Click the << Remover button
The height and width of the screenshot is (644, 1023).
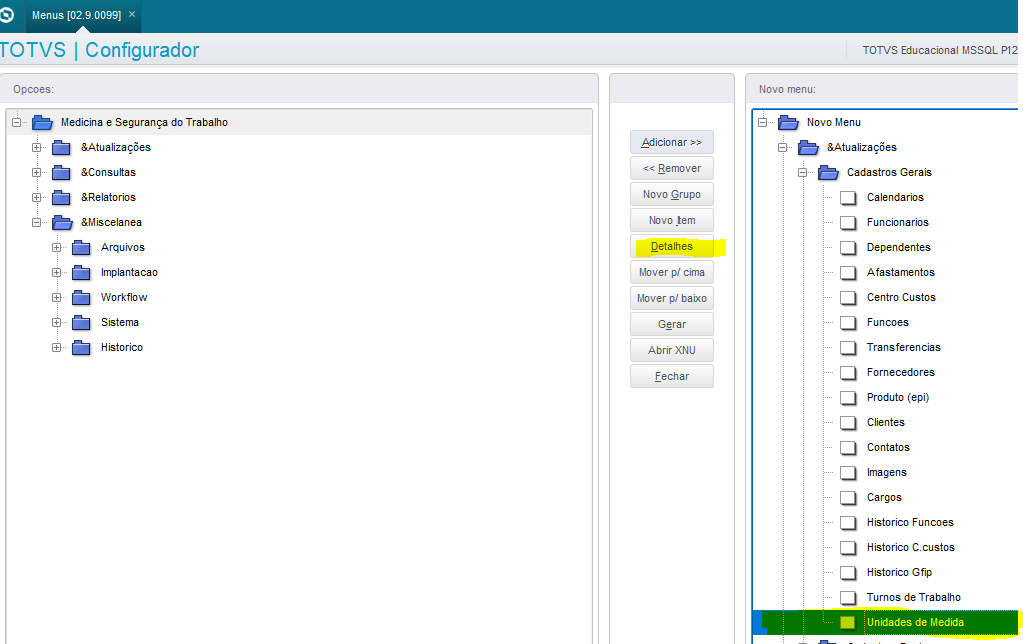point(671,168)
